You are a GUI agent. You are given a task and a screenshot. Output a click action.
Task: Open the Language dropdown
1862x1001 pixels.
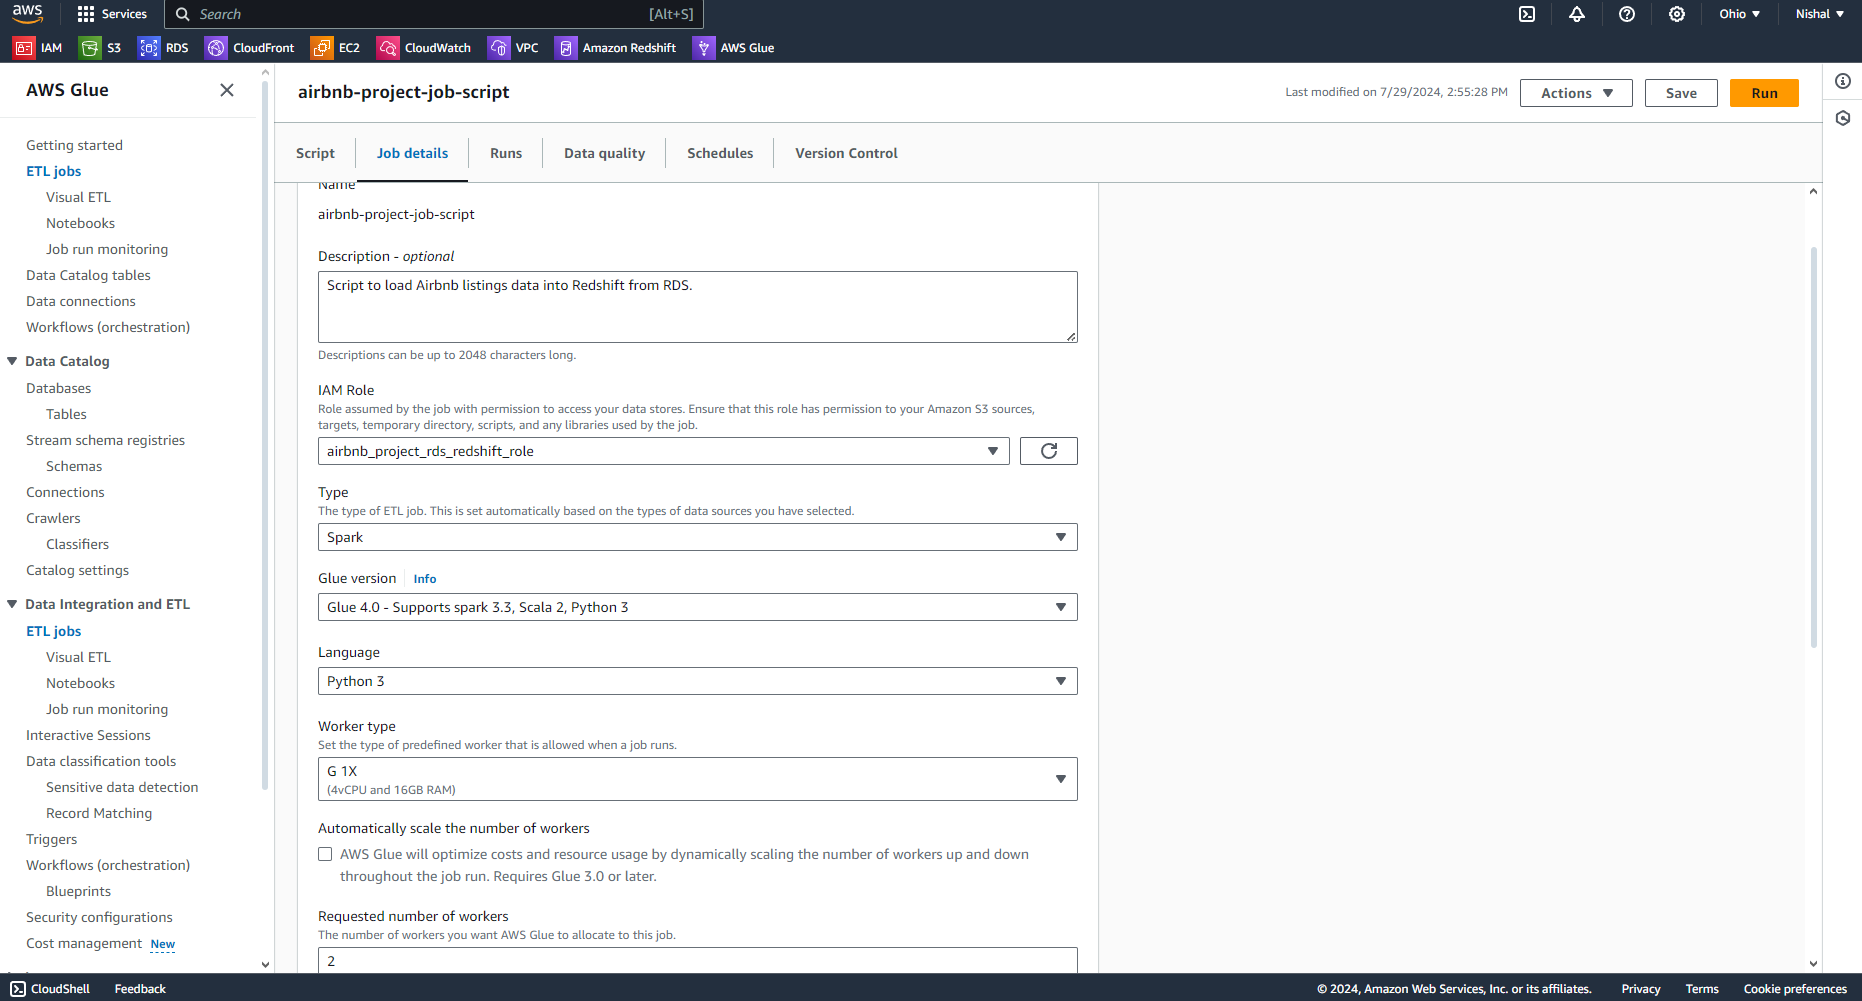[698, 681]
